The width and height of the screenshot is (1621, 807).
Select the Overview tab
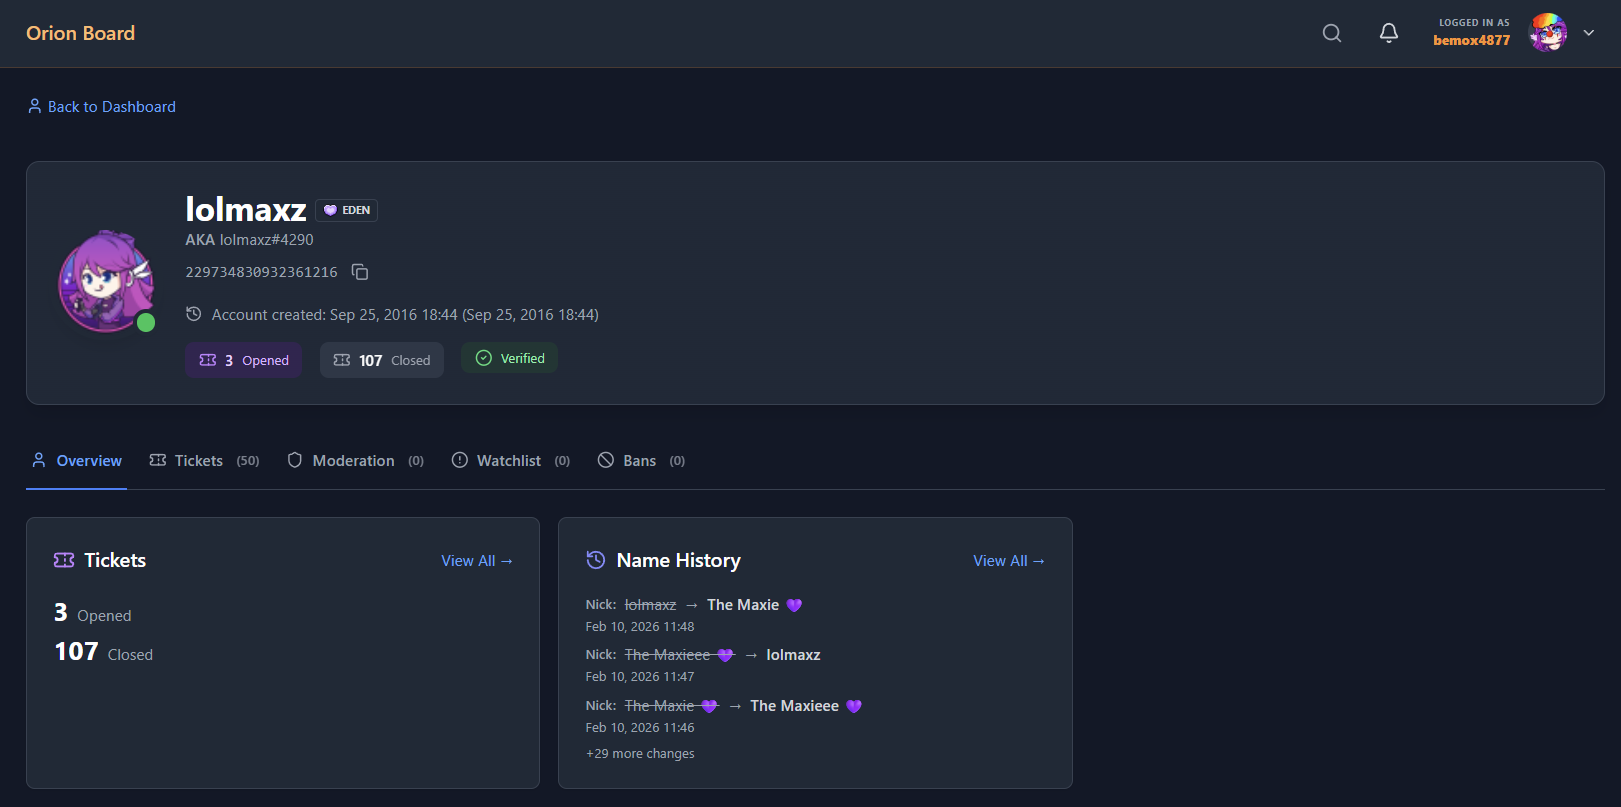77,461
